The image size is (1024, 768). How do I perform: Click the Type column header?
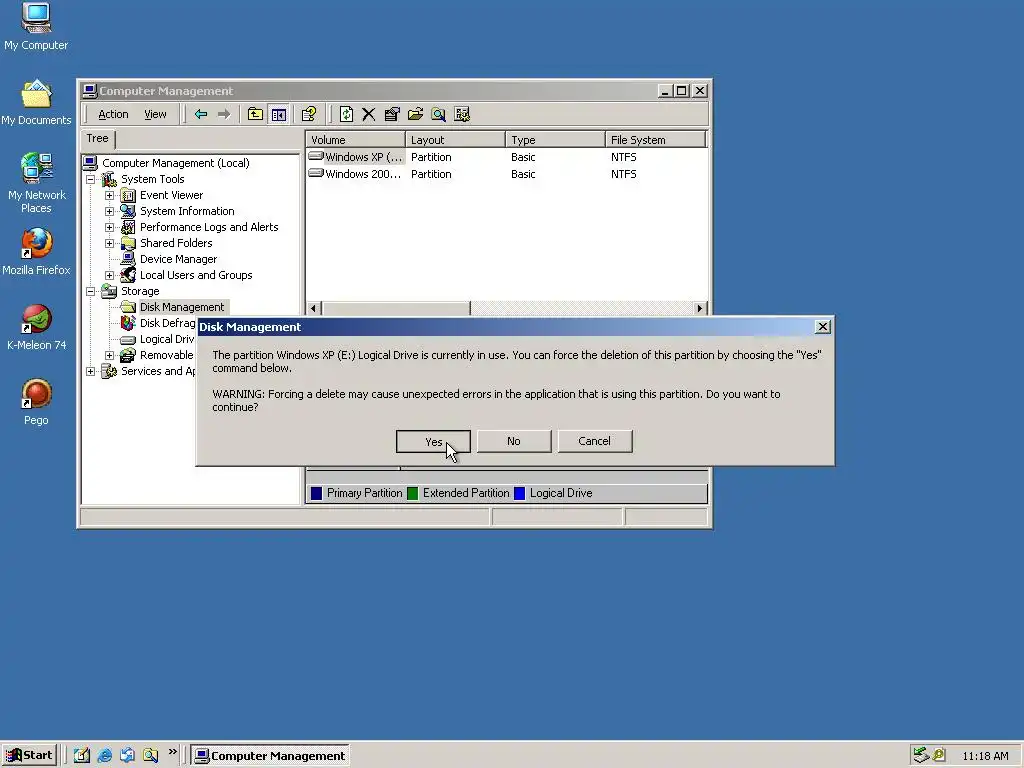[x=556, y=140]
